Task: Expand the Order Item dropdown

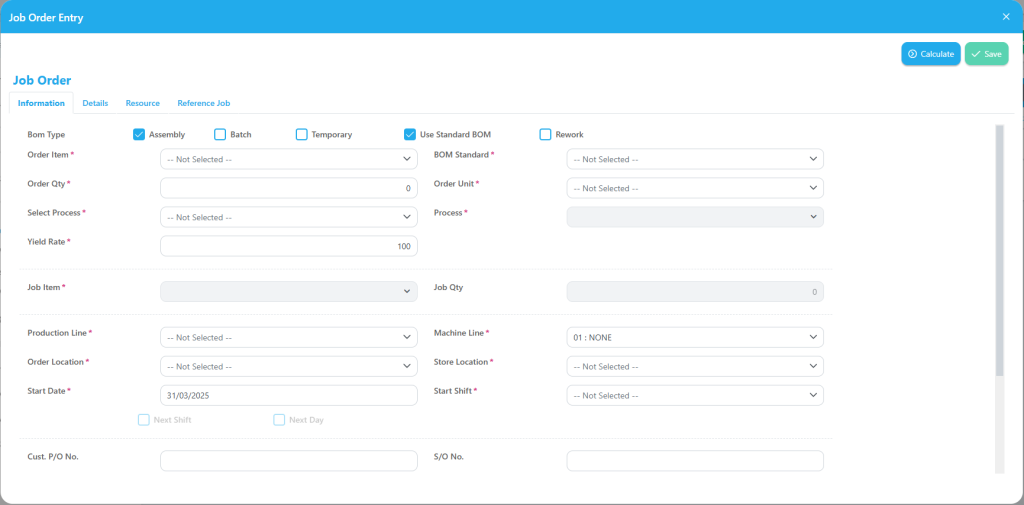Action: tap(289, 159)
